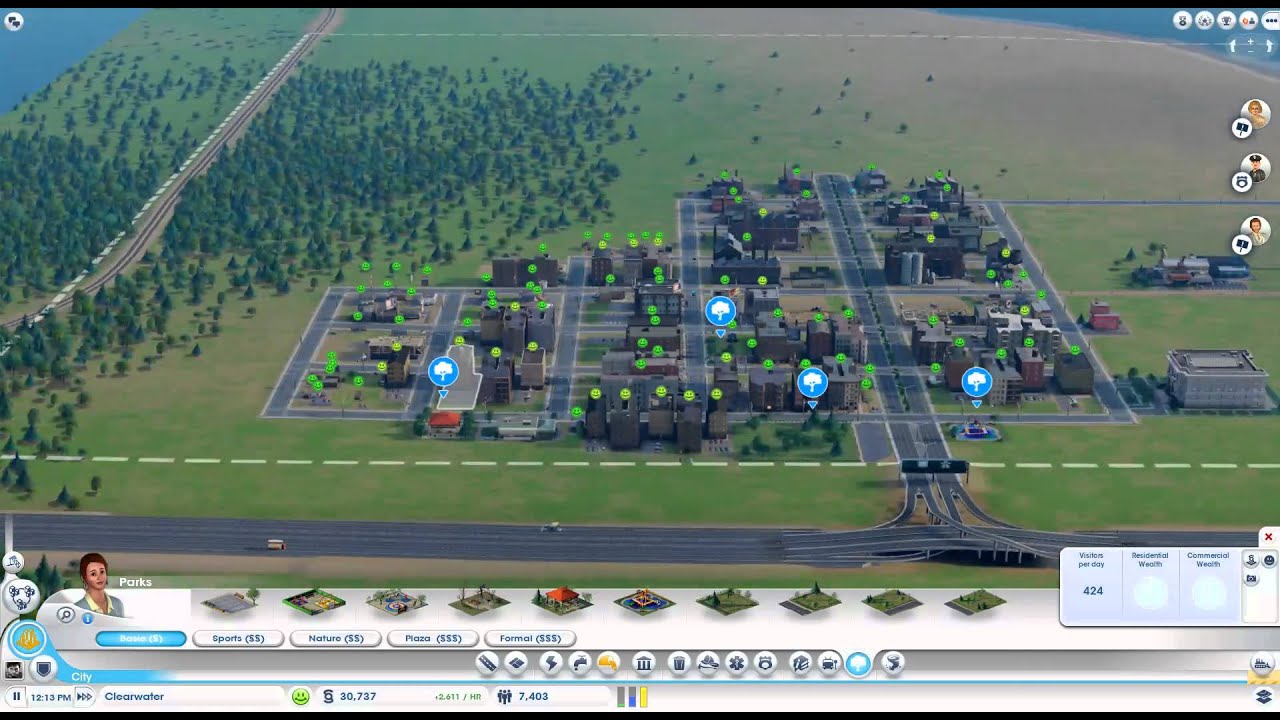Click the player avatar portrait

(x=14, y=669)
